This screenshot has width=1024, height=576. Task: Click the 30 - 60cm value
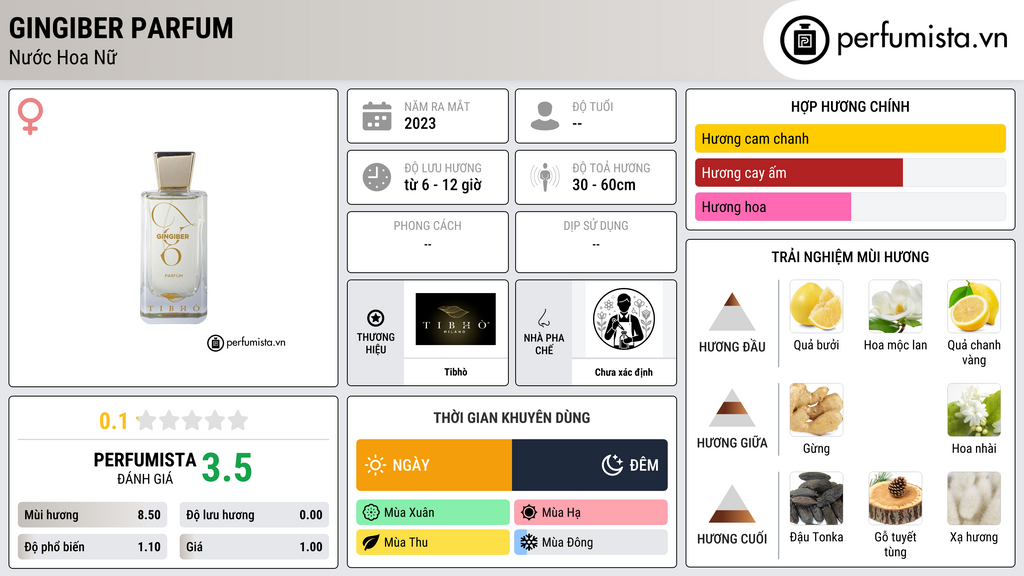(x=604, y=185)
